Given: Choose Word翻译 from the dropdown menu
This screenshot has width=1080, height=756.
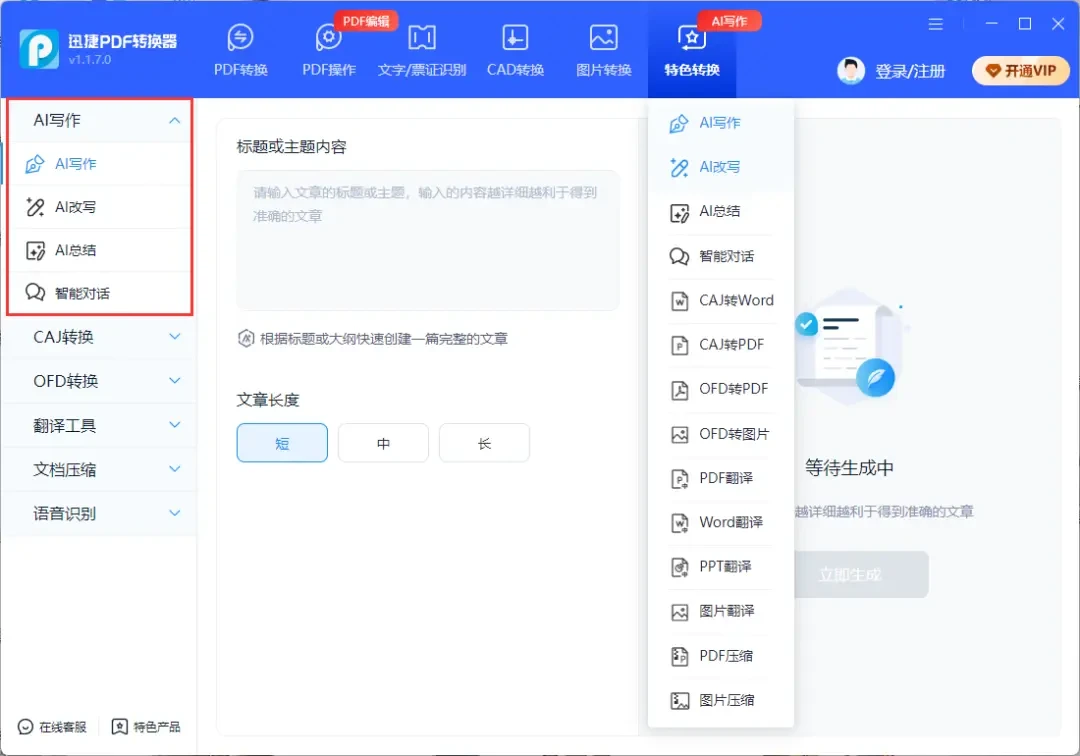Looking at the screenshot, I should [721, 523].
